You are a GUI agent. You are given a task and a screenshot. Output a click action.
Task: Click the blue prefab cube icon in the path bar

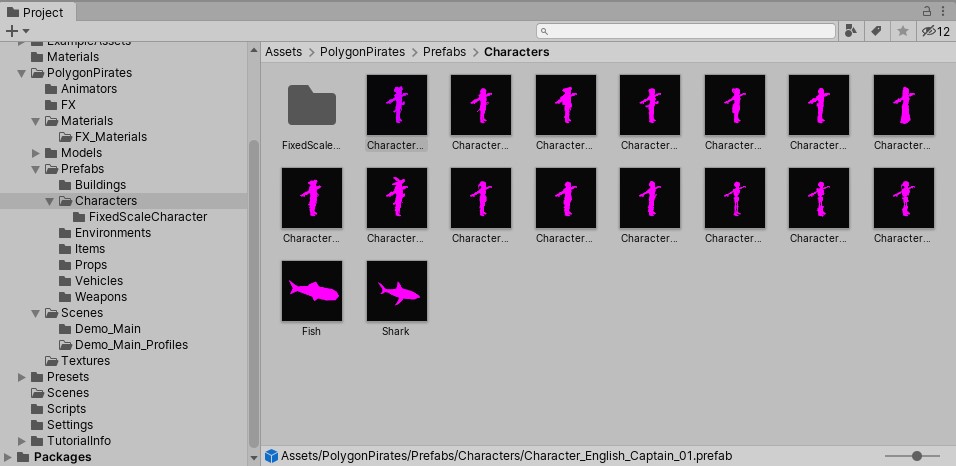[x=272, y=456]
